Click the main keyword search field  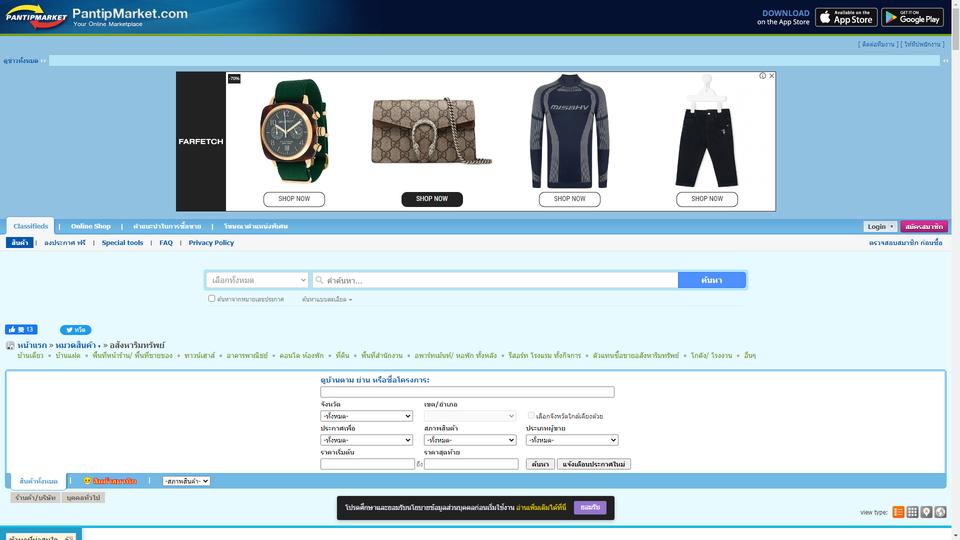click(x=495, y=280)
